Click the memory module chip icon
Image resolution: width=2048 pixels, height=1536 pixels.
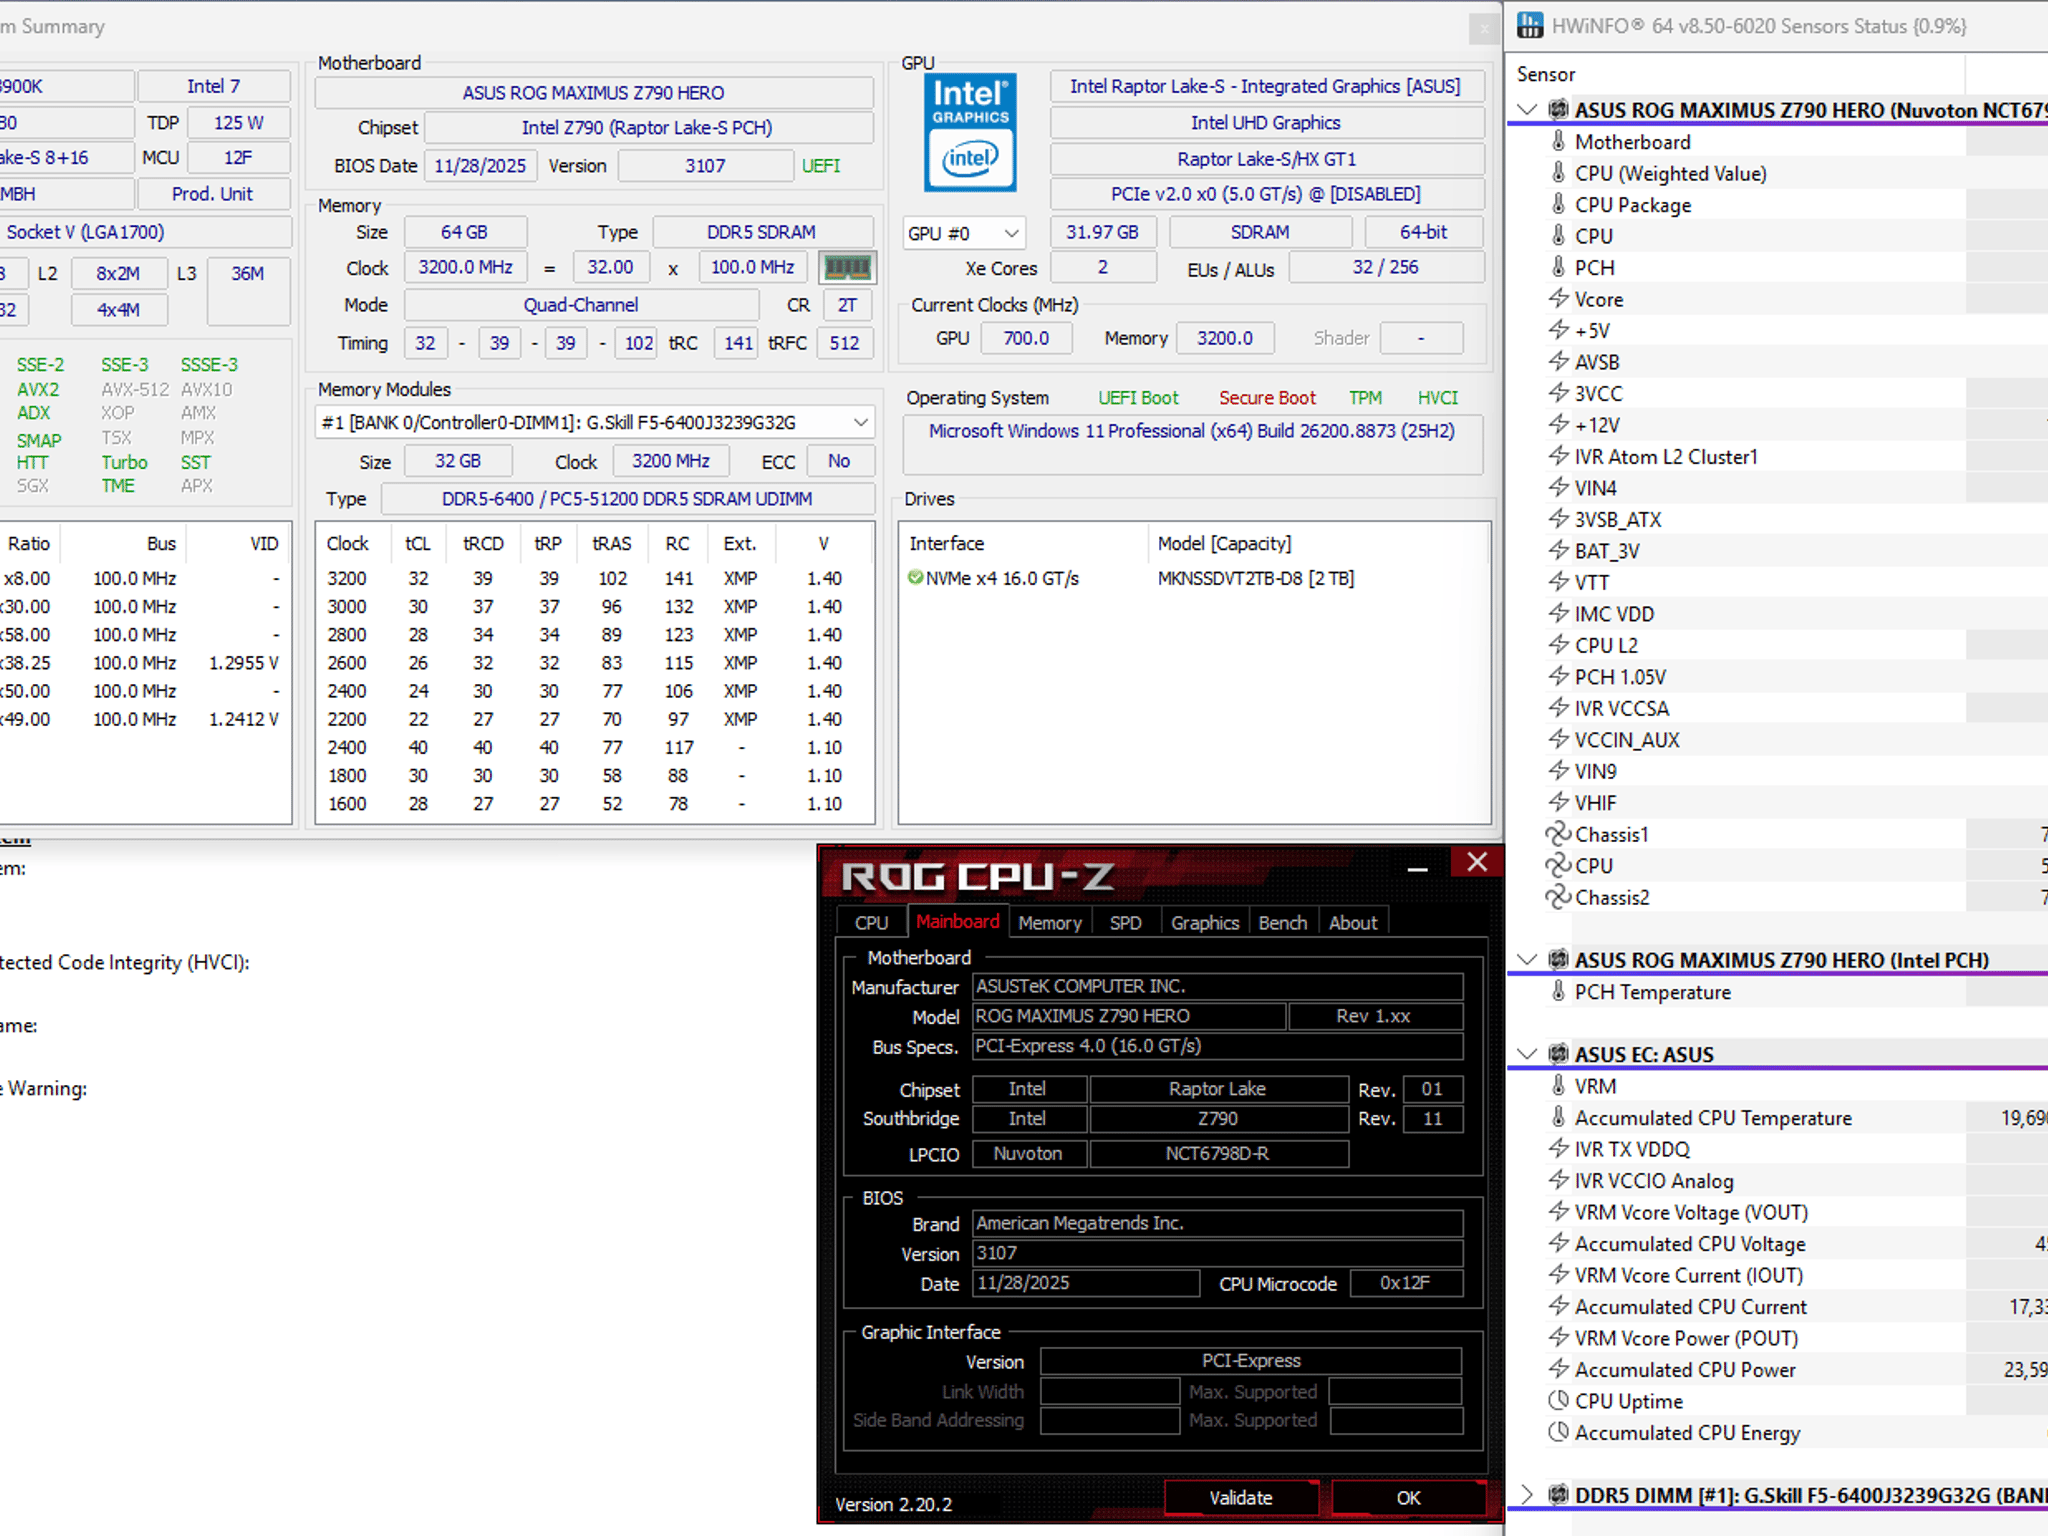tap(847, 267)
